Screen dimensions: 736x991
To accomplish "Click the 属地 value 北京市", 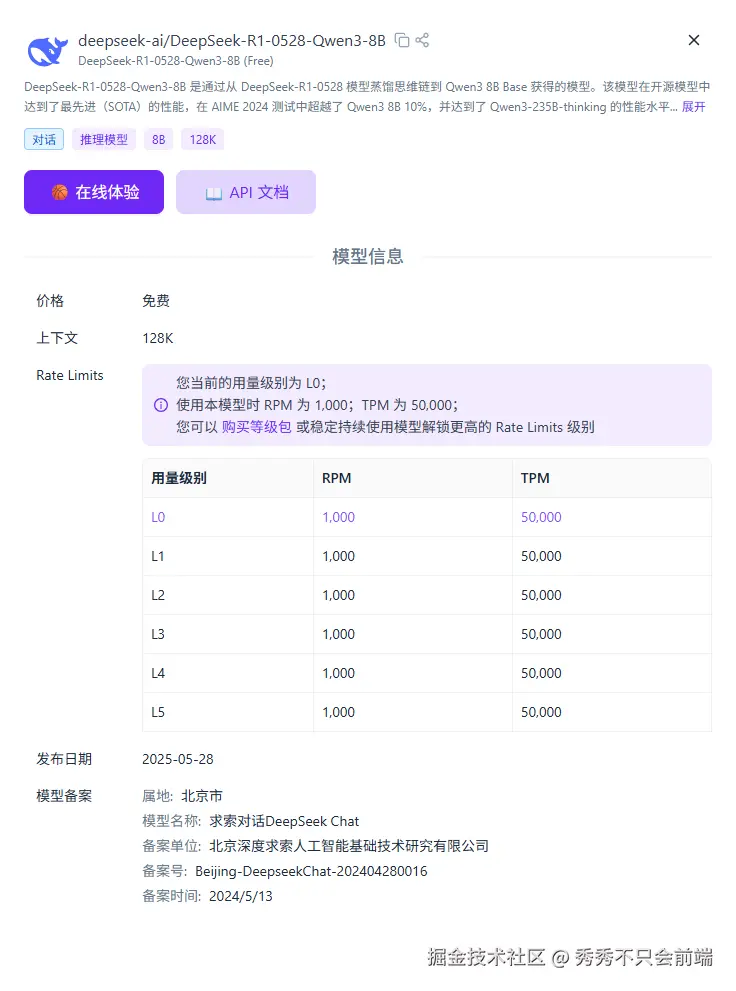I will pyautogui.click(x=202, y=796).
